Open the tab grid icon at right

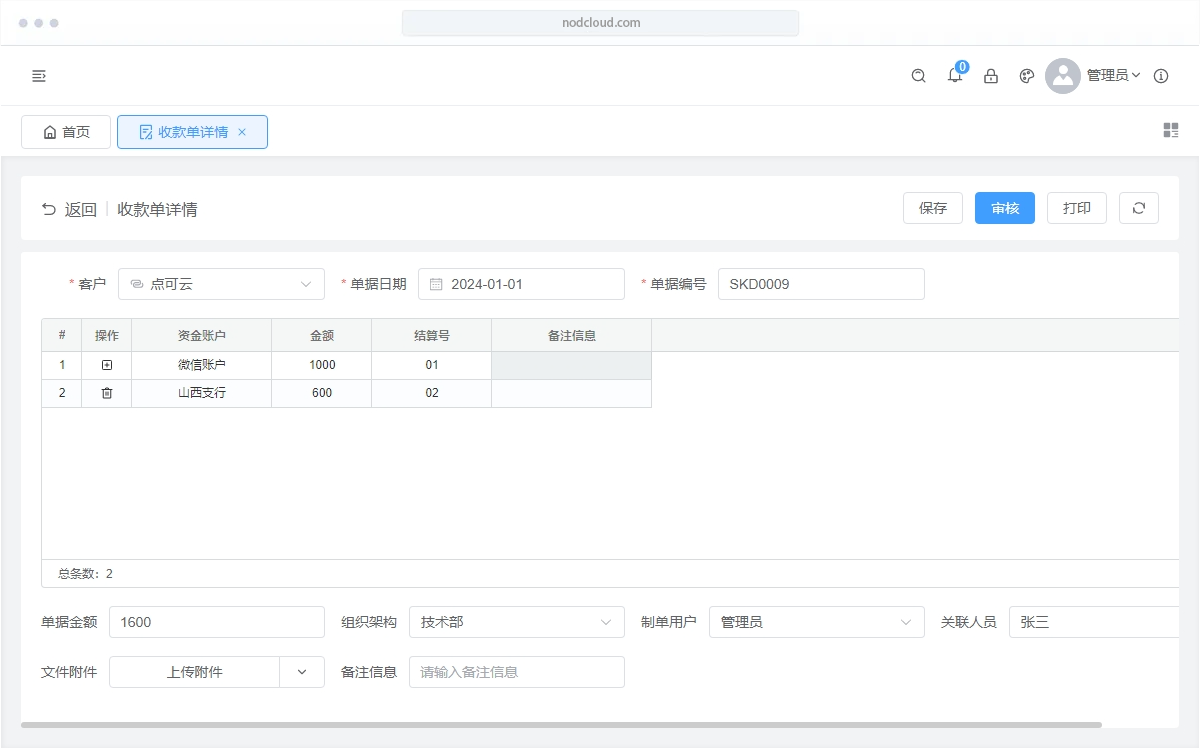tap(1171, 130)
